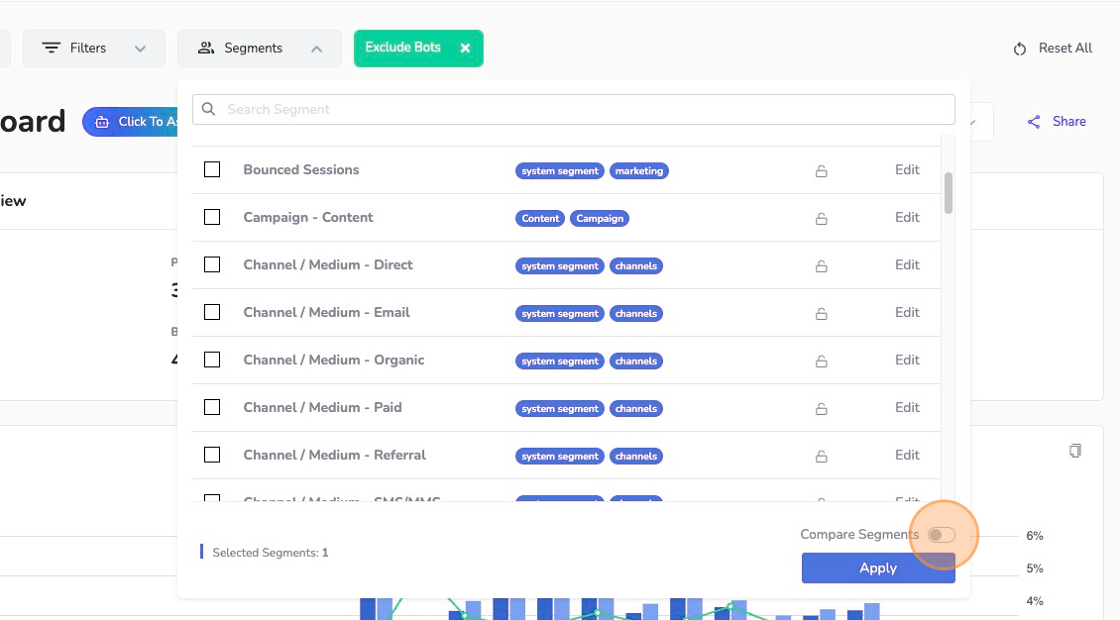This screenshot has height=620, width=1120.
Task: Click the lock icon for Bounced Sessions
Action: pos(821,171)
